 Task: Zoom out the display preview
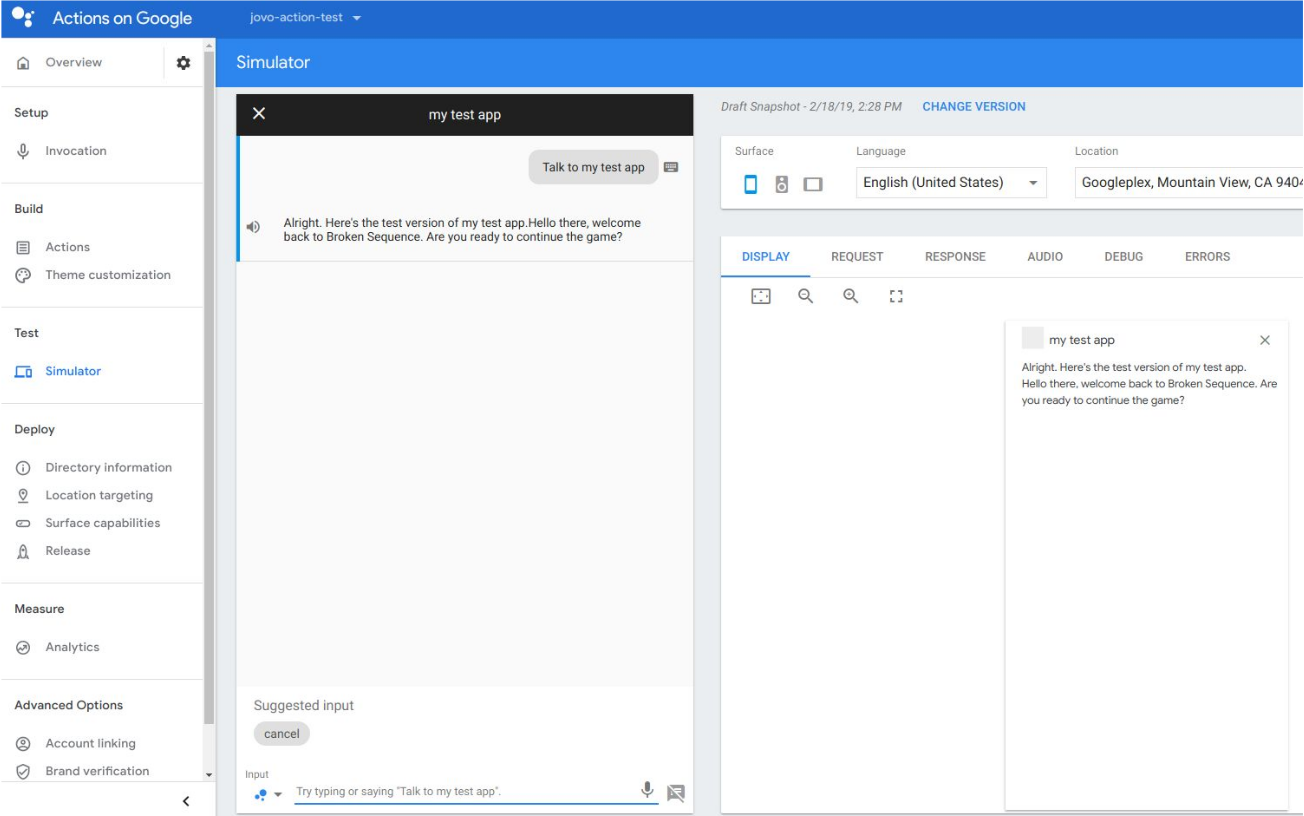click(806, 296)
